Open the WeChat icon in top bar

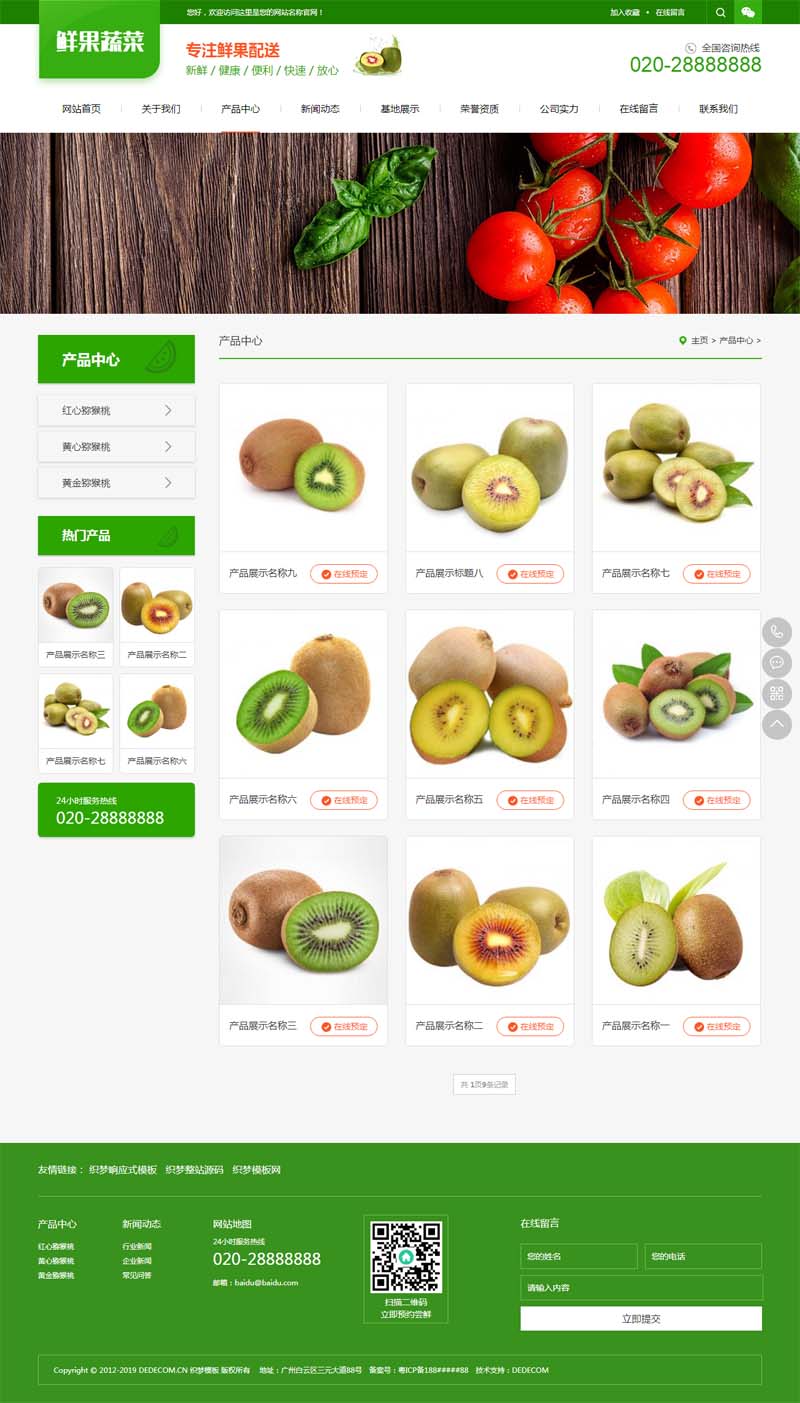click(748, 12)
